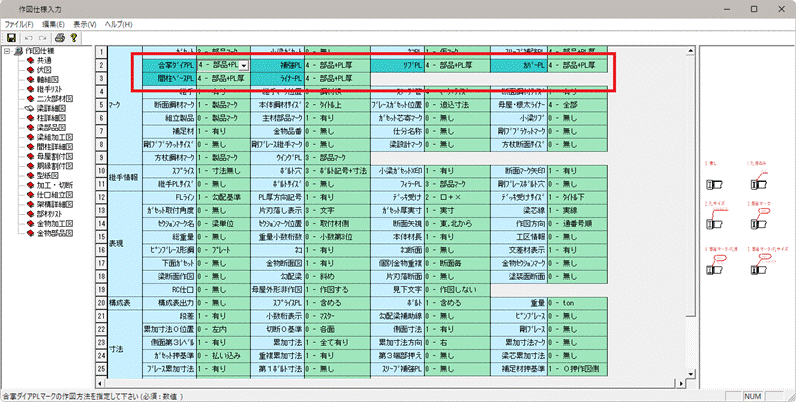Viewport: 796px width, 402px height.
Task: Collapse the 作図仕様 root tree node
Action: point(6,50)
